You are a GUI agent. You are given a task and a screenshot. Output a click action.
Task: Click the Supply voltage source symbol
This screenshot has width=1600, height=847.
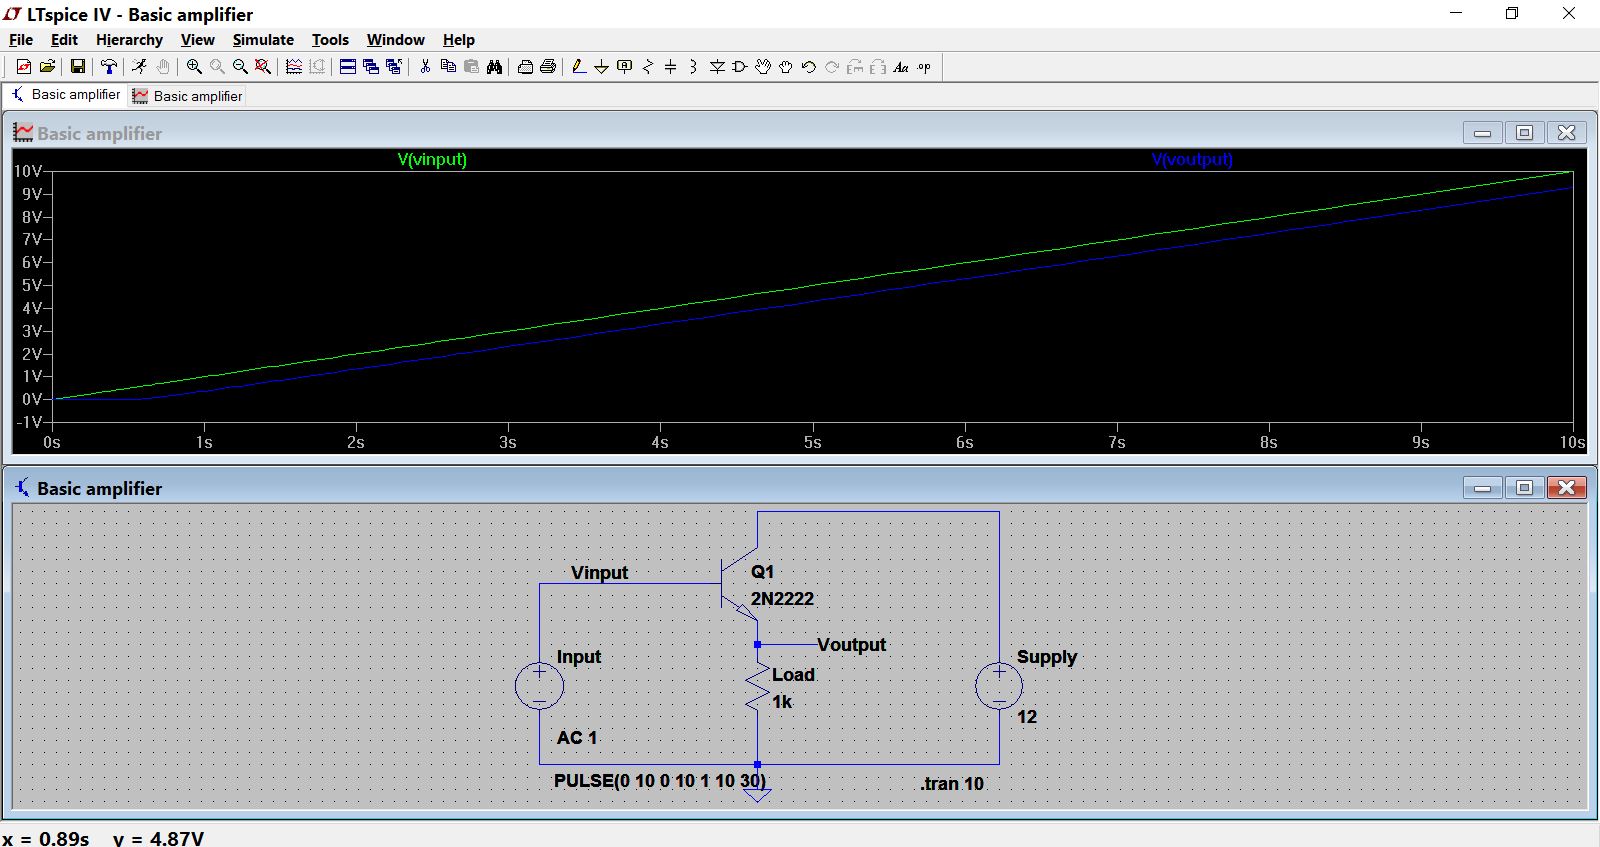pos(999,686)
